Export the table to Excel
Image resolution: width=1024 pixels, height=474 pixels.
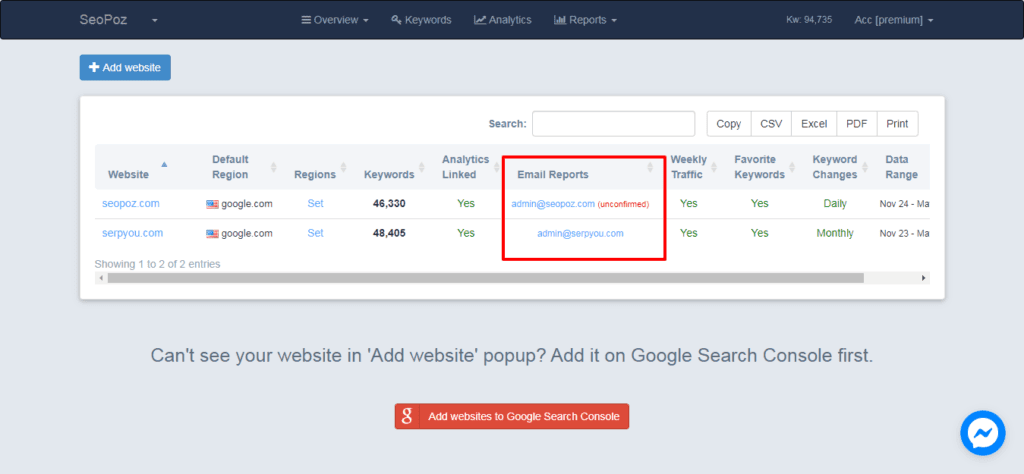[814, 123]
